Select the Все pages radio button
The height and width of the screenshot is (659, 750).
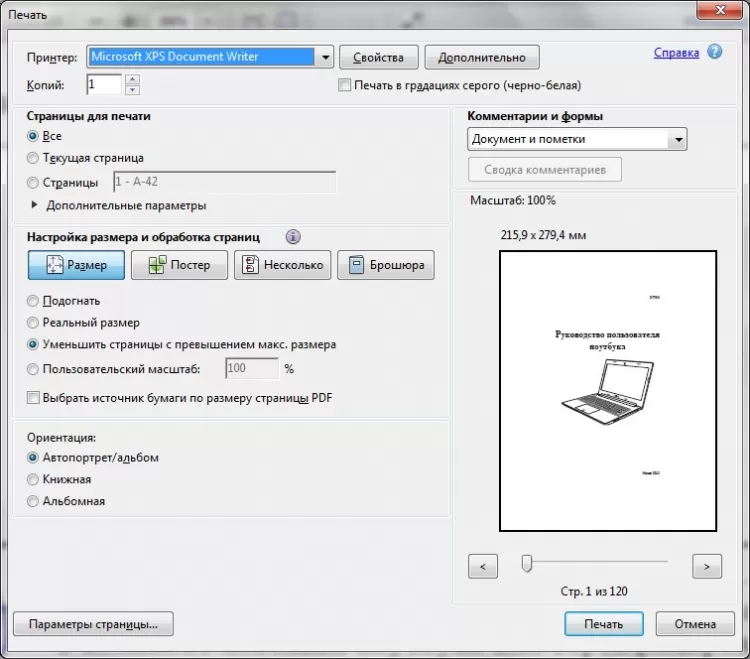(x=33, y=136)
